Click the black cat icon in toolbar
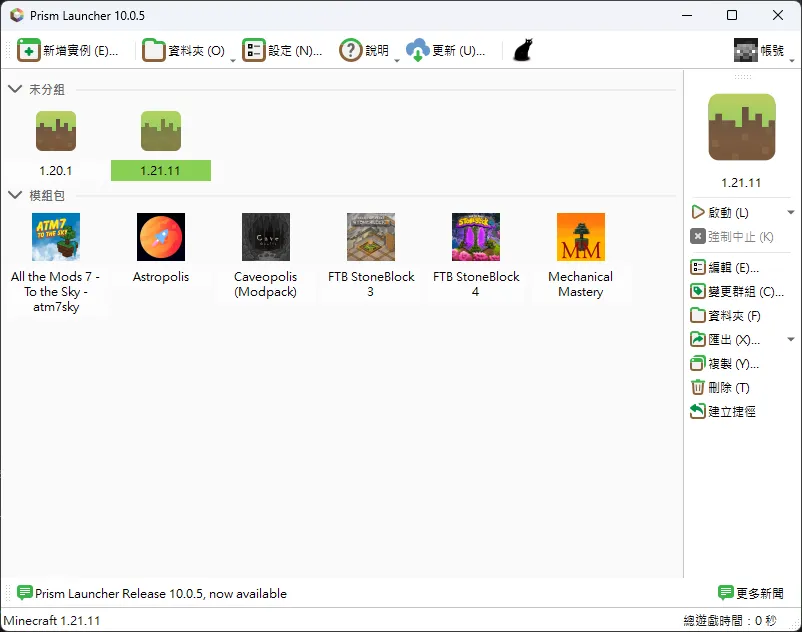 point(522,50)
